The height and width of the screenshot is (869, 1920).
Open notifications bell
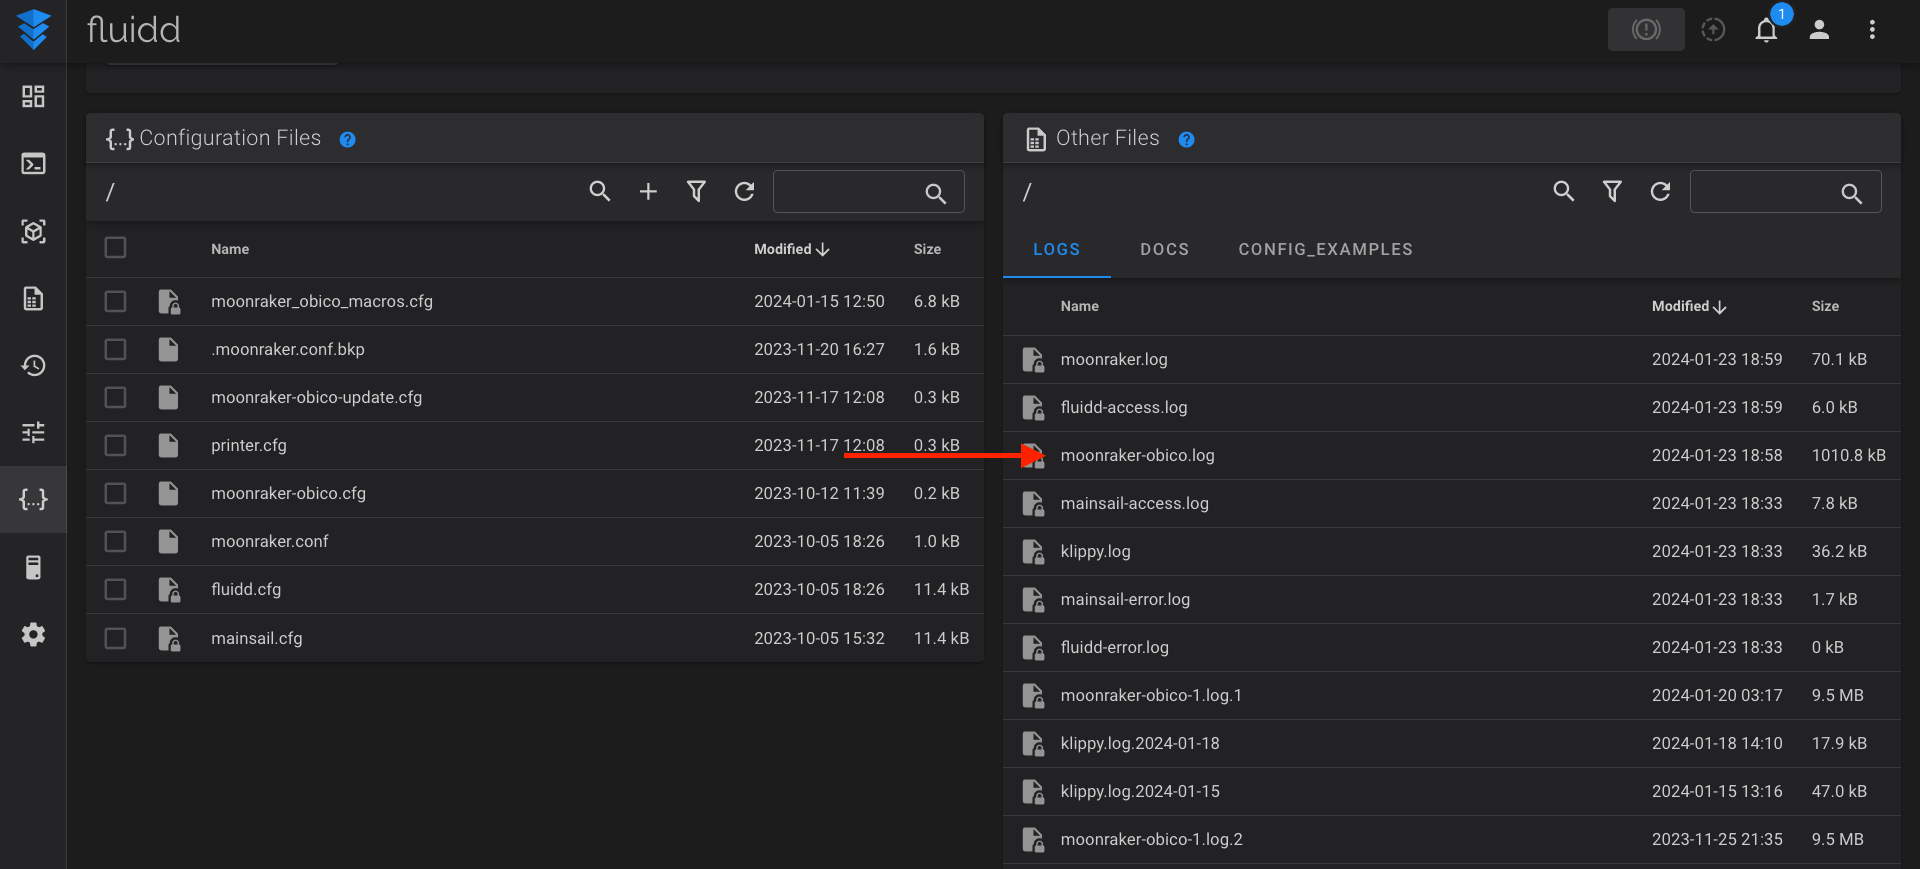[x=1766, y=30]
